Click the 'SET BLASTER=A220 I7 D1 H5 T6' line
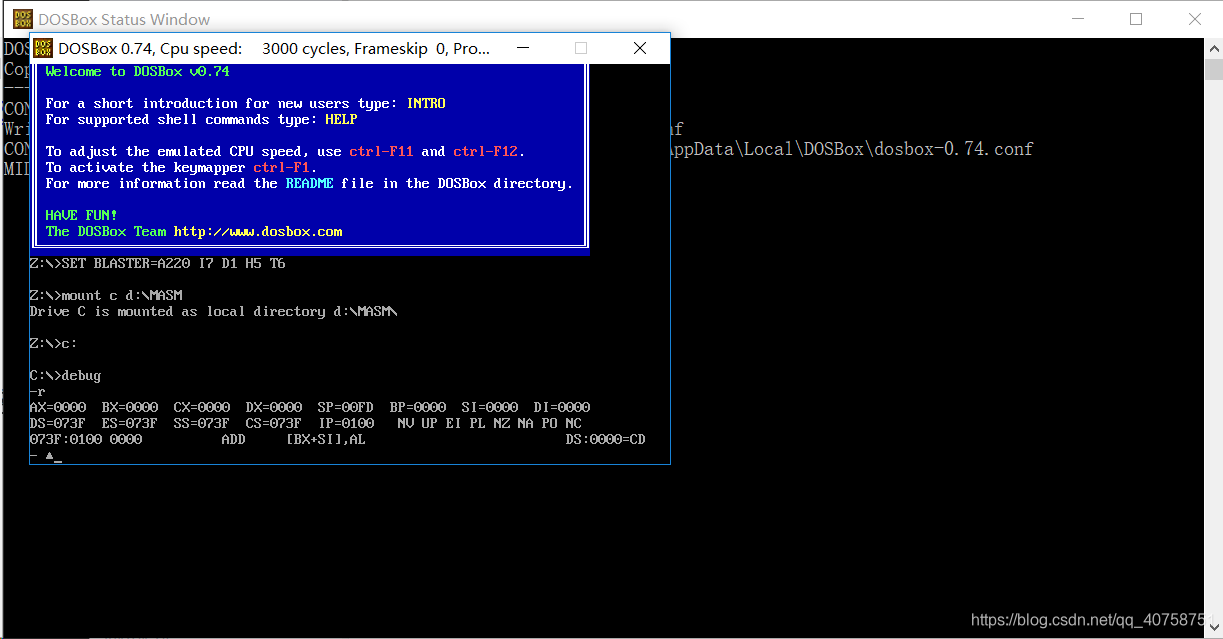The width and height of the screenshot is (1223, 639). [157, 263]
